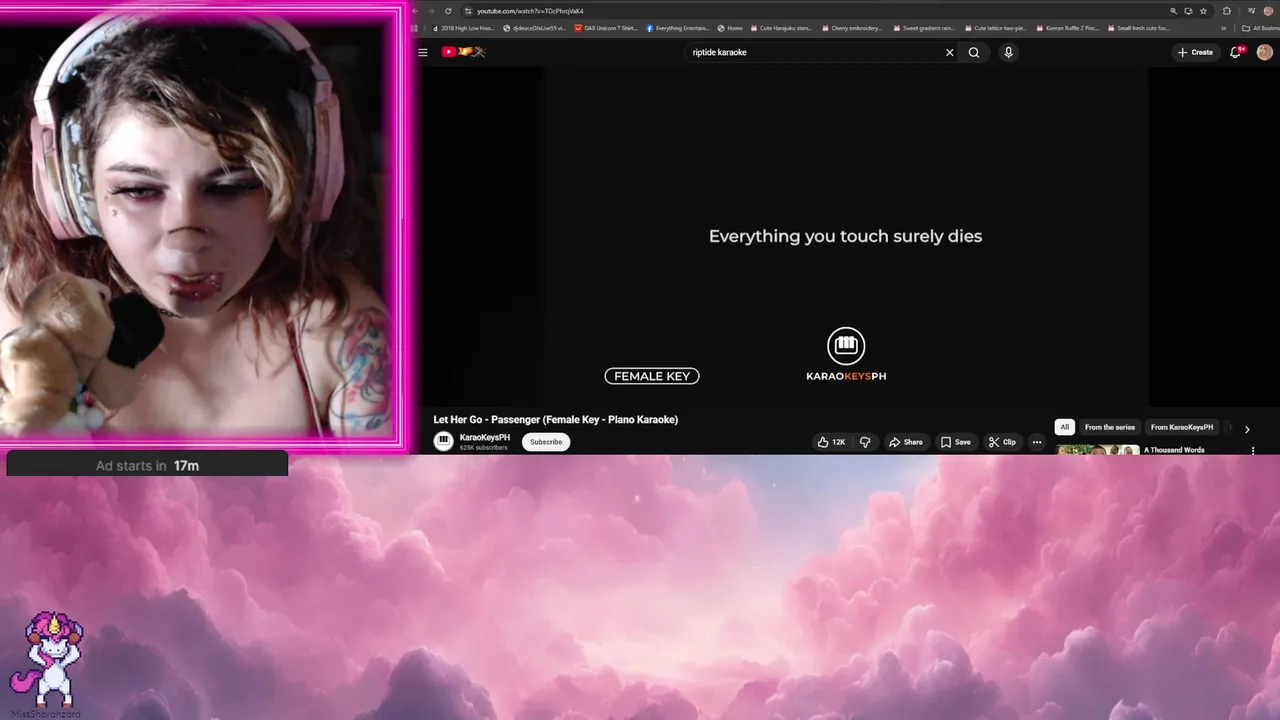Dislike the video with thumbs down
The height and width of the screenshot is (720, 1280).
click(865, 442)
